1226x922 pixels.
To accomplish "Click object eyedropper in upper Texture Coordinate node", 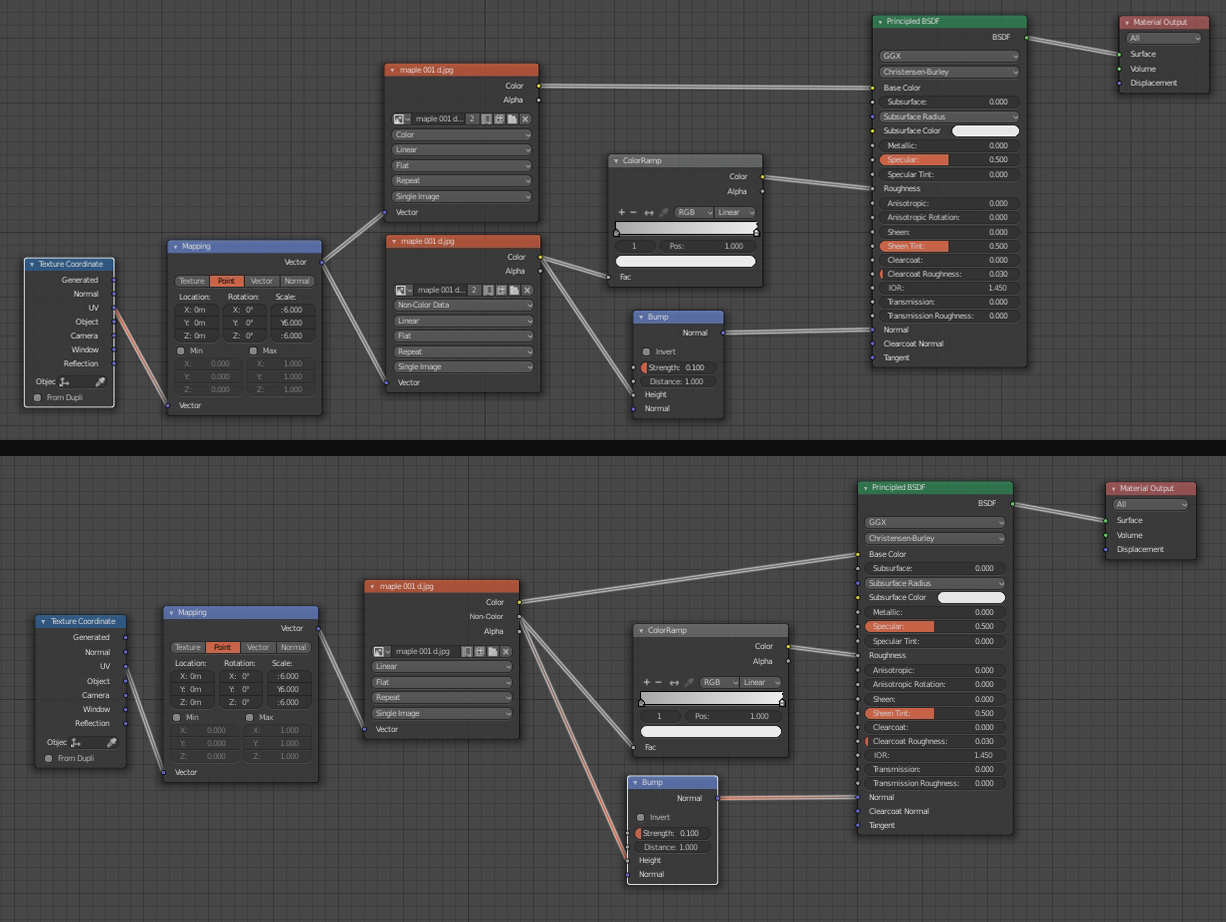I will (100, 381).
